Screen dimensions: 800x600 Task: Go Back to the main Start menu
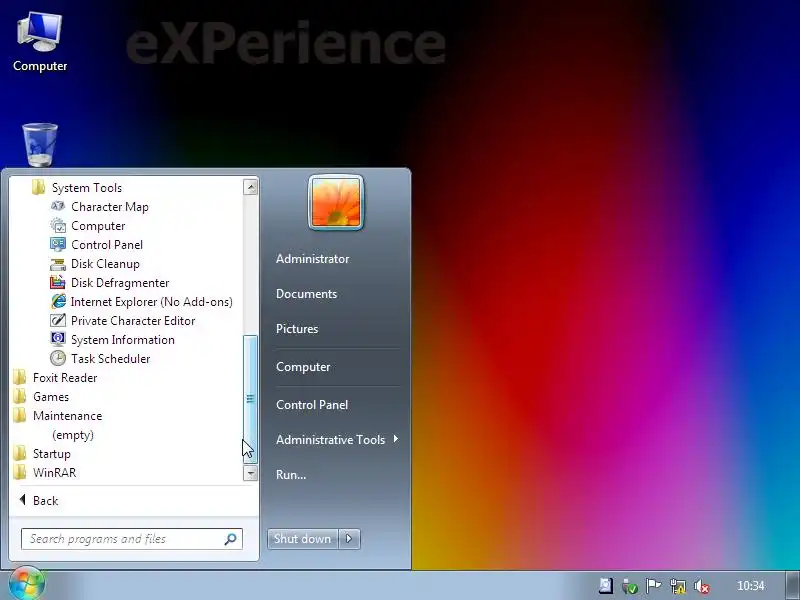39,501
